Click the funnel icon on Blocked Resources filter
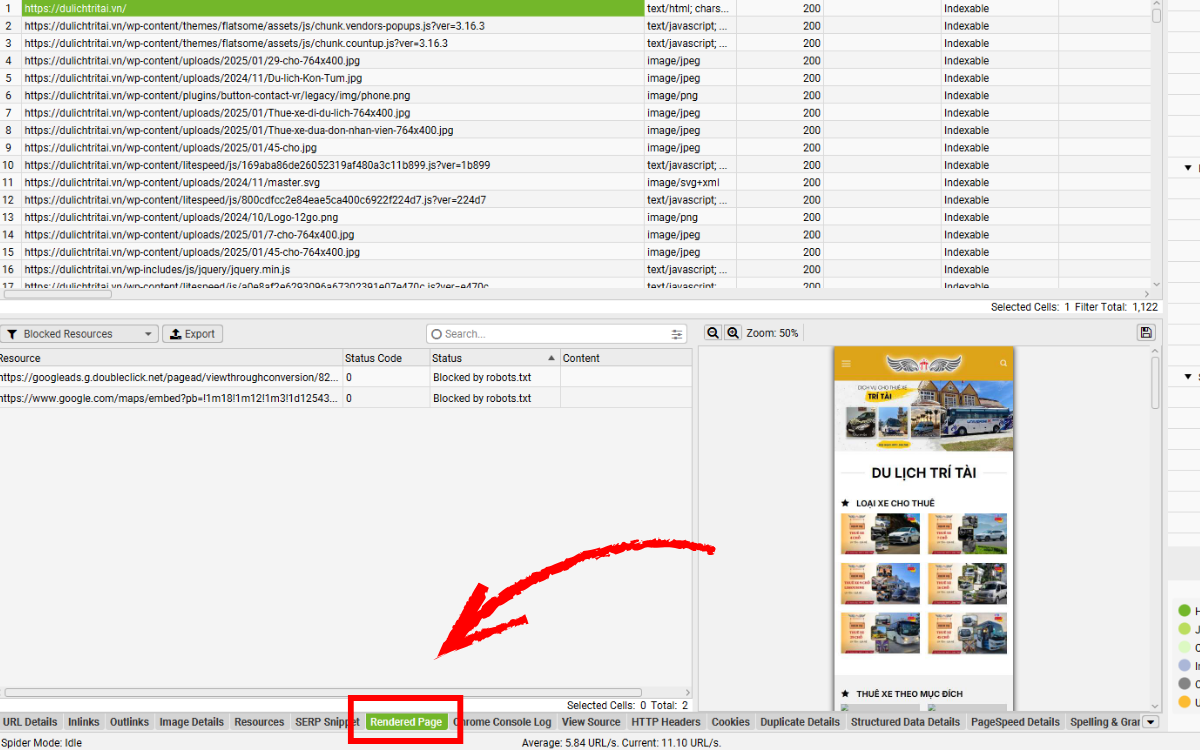This screenshot has width=1200, height=750. [12, 334]
